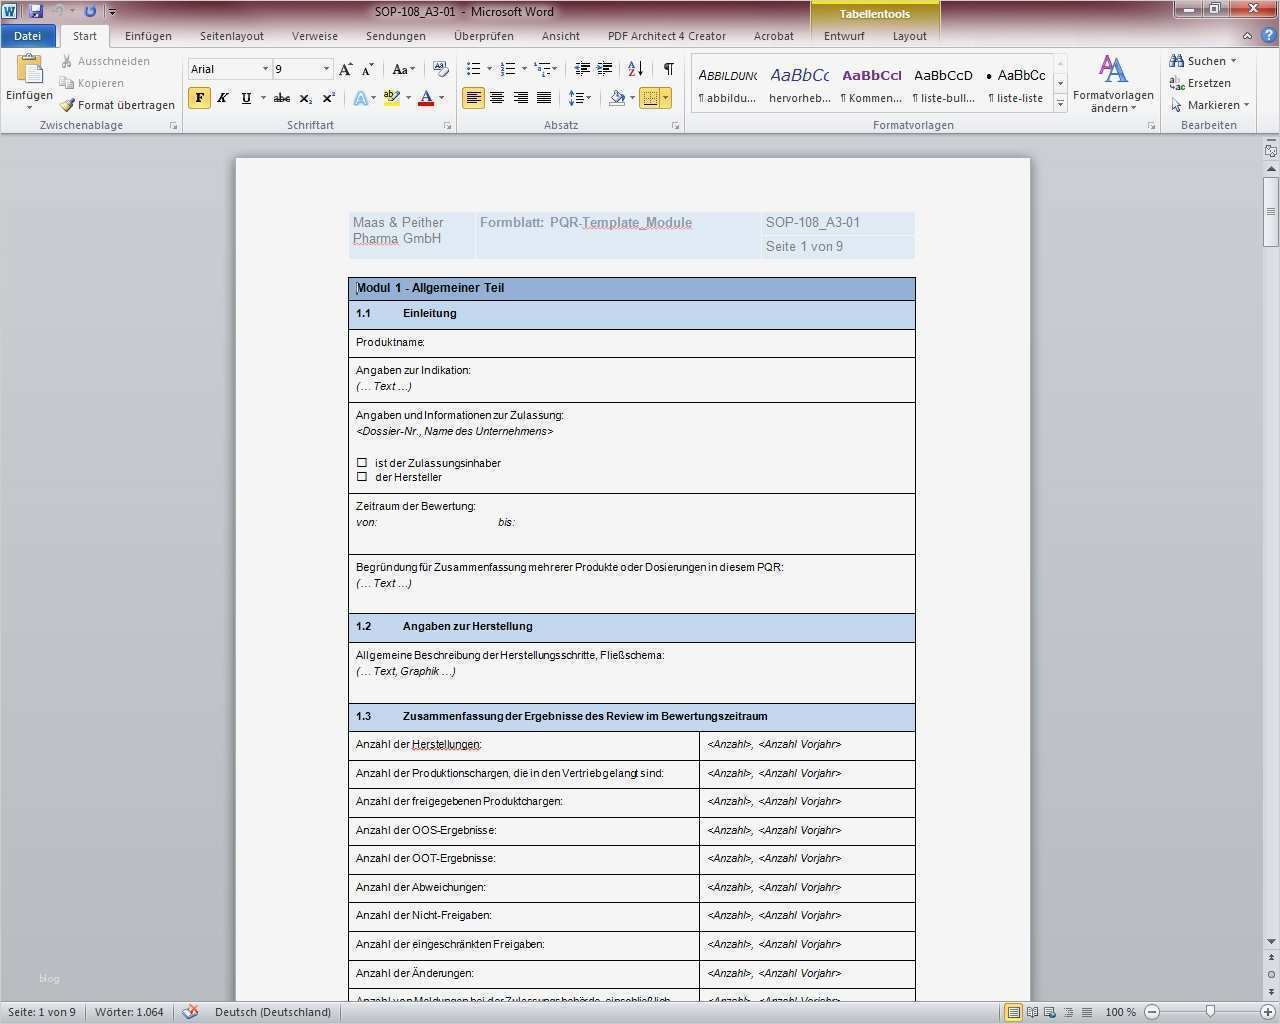The image size is (1280, 1024).
Task: Check the 'ist der Zulassungsinhaber' checkbox
Action: click(362, 462)
